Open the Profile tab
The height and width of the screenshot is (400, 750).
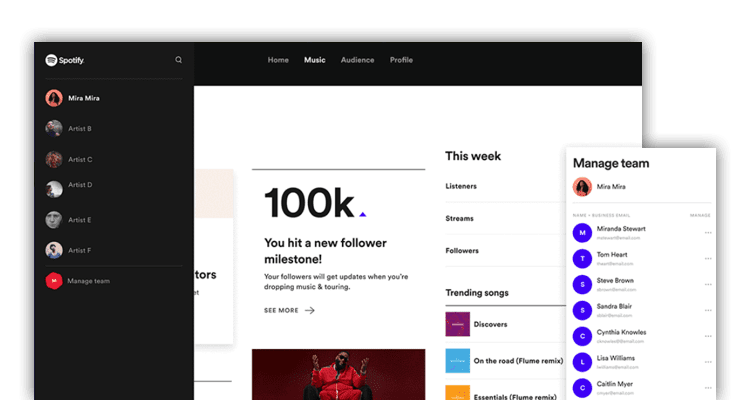tap(401, 60)
